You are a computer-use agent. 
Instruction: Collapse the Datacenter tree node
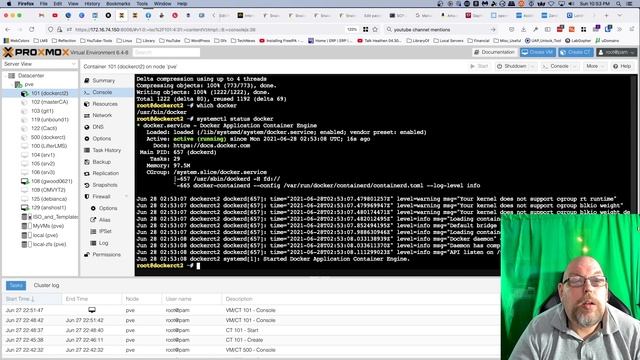(5, 76)
